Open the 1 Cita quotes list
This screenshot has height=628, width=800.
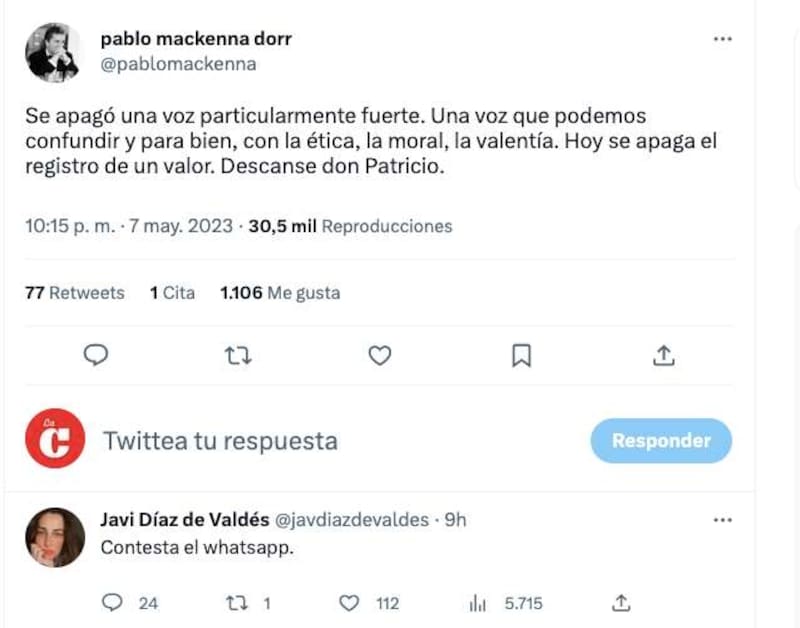pos(172,293)
